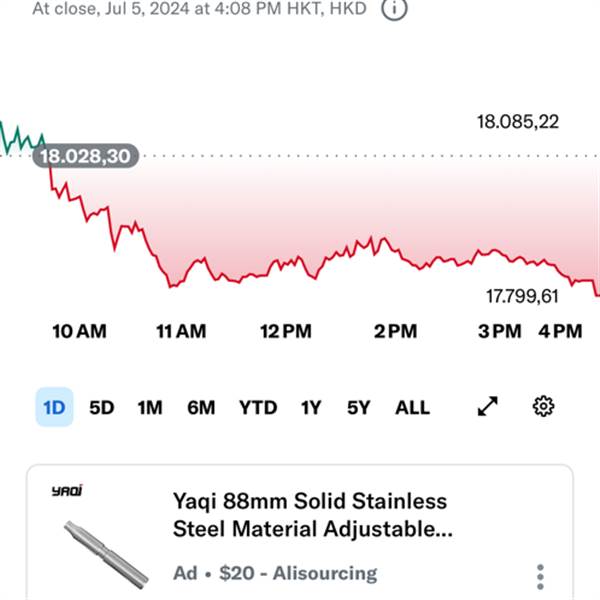Click the stainless steel handle product image

click(106, 554)
